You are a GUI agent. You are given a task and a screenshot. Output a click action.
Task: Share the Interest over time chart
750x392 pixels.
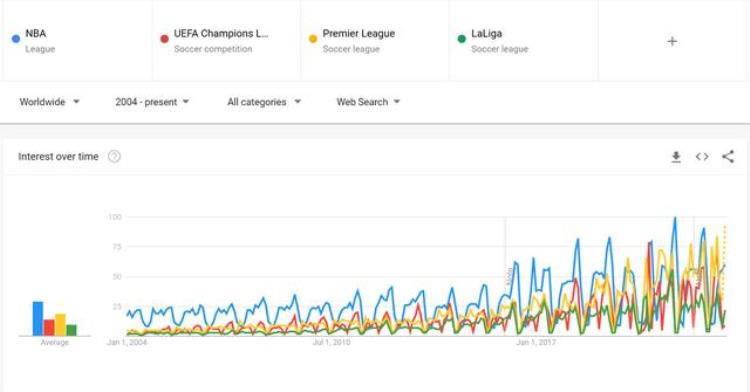pos(728,157)
